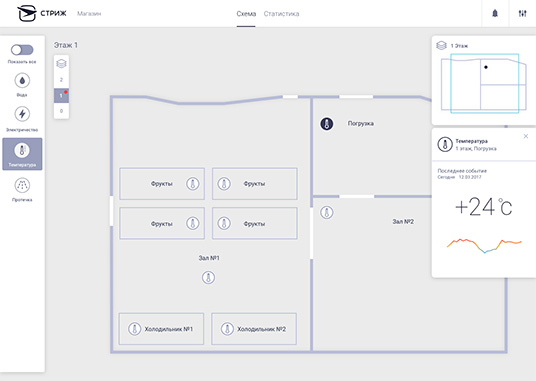Click the Погрузка temperature sensor
The height and width of the screenshot is (381, 536).
coord(326,124)
